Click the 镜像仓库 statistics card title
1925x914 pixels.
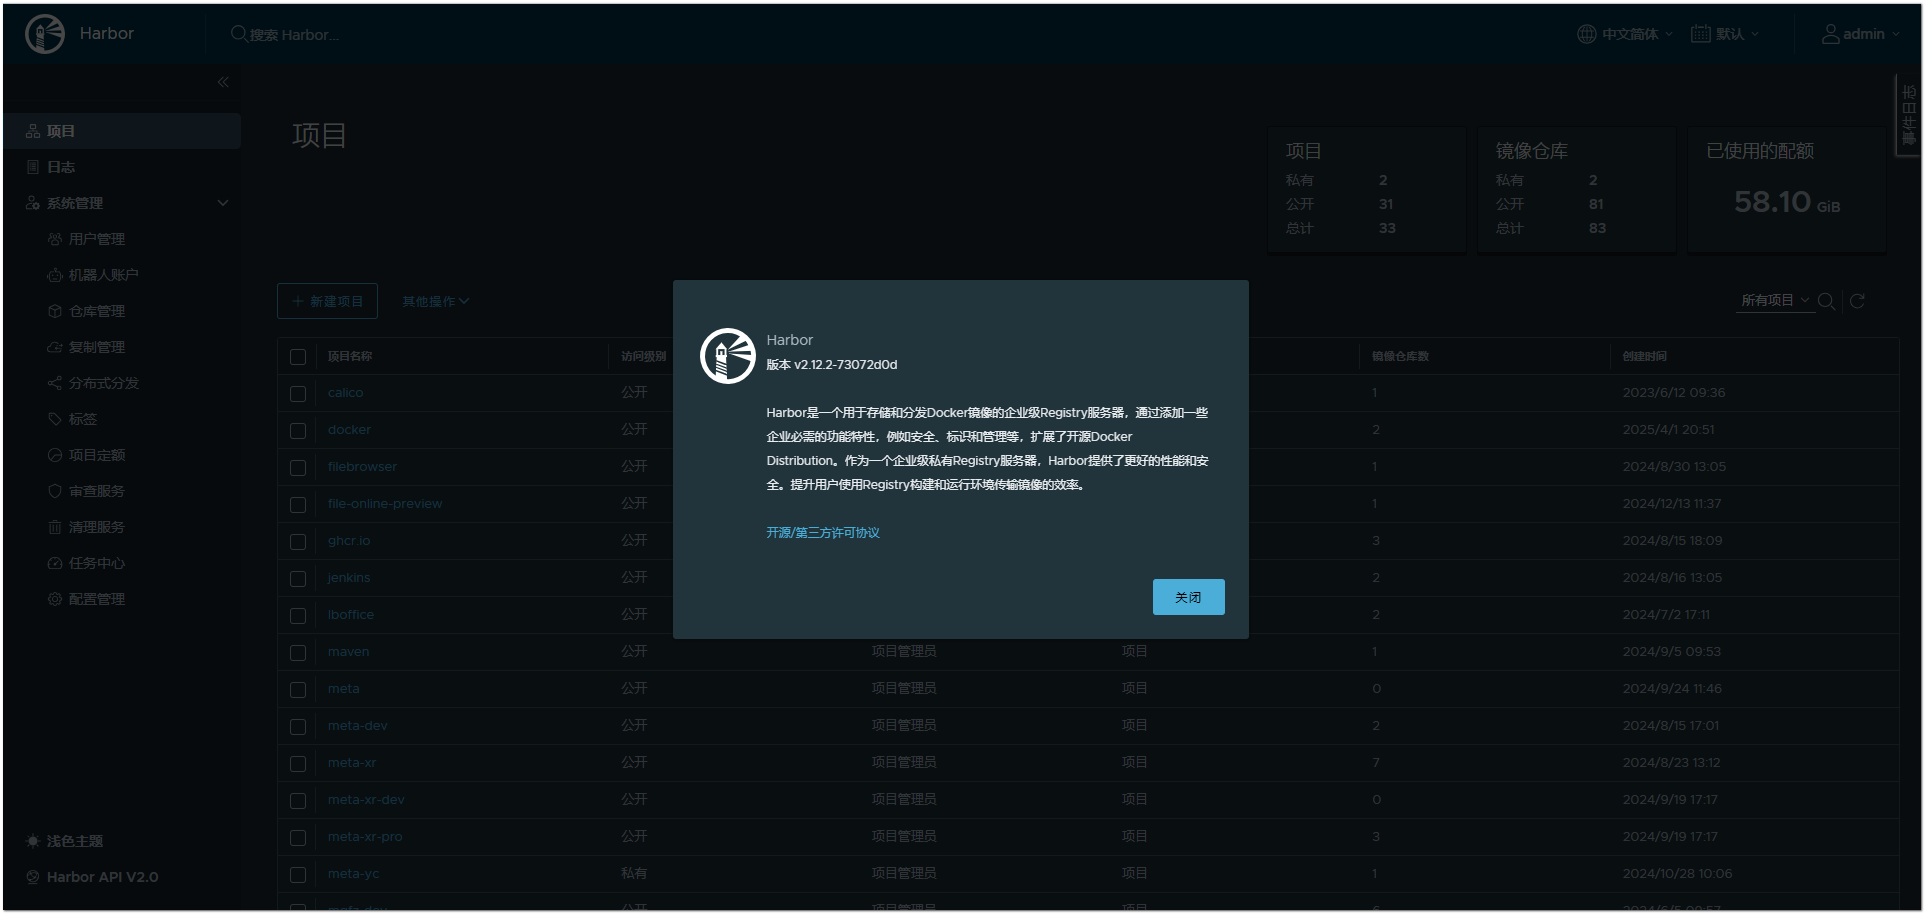coord(1531,151)
